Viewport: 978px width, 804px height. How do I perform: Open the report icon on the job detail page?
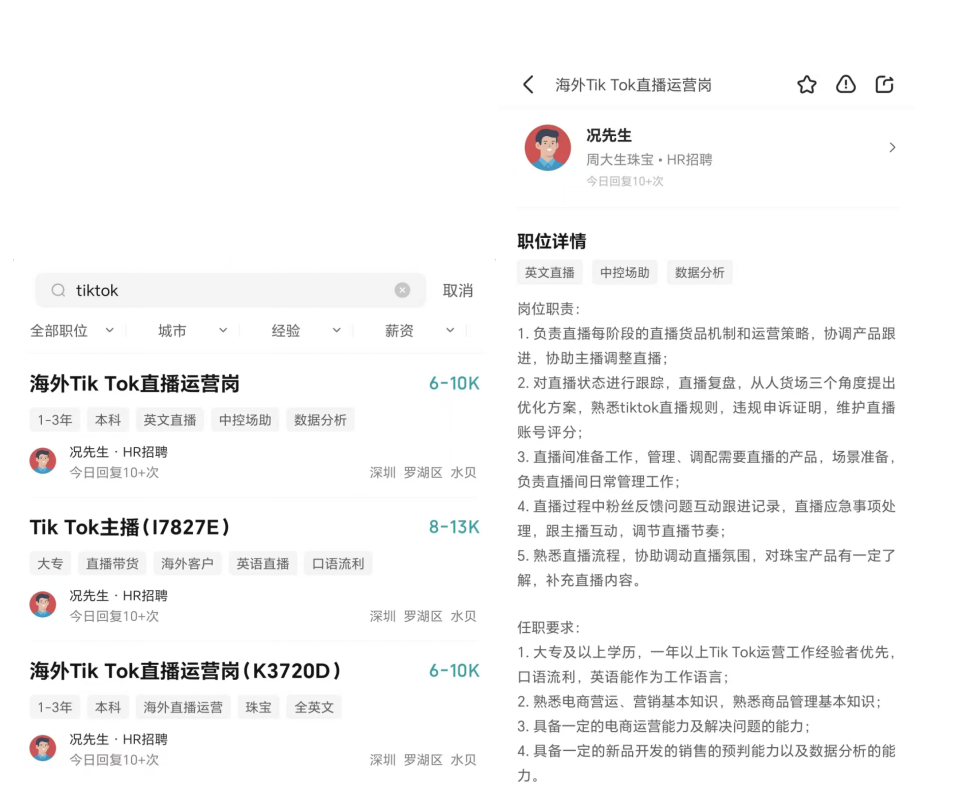[845, 85]
